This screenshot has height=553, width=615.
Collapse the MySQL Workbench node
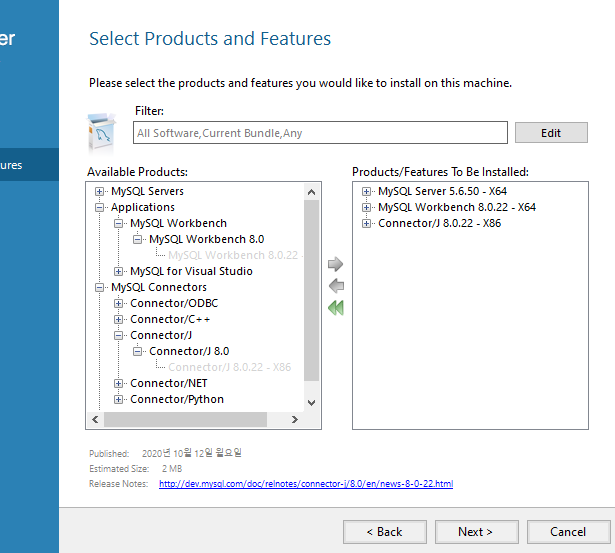click(118, 224)
